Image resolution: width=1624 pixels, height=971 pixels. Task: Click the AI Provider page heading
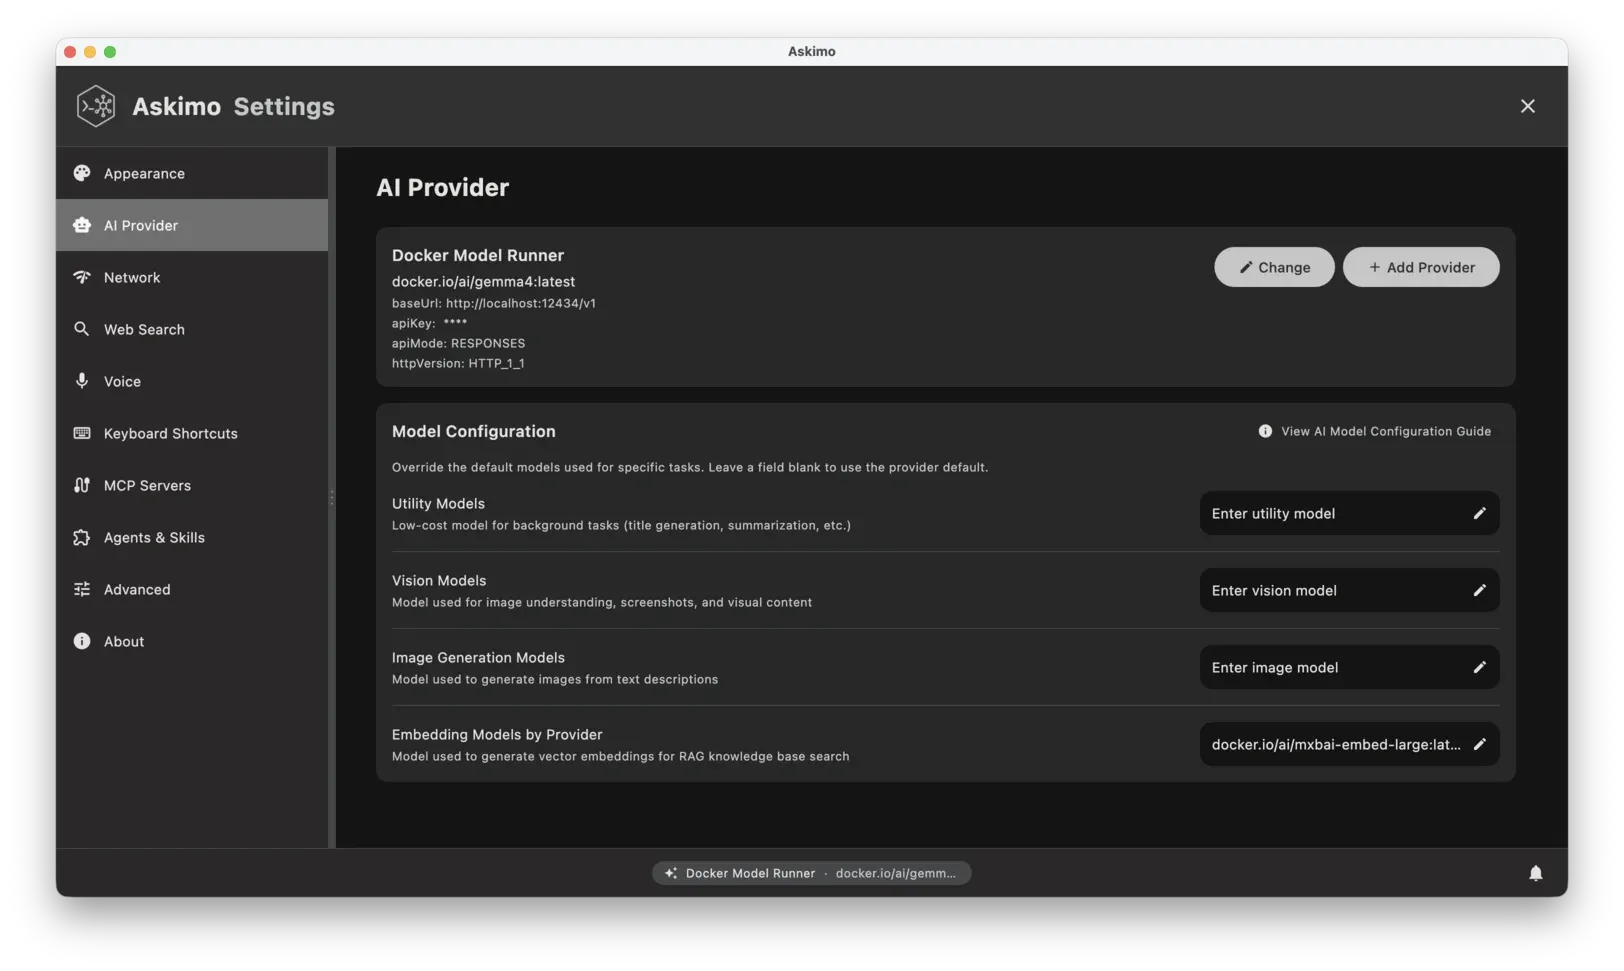point(442,187)
